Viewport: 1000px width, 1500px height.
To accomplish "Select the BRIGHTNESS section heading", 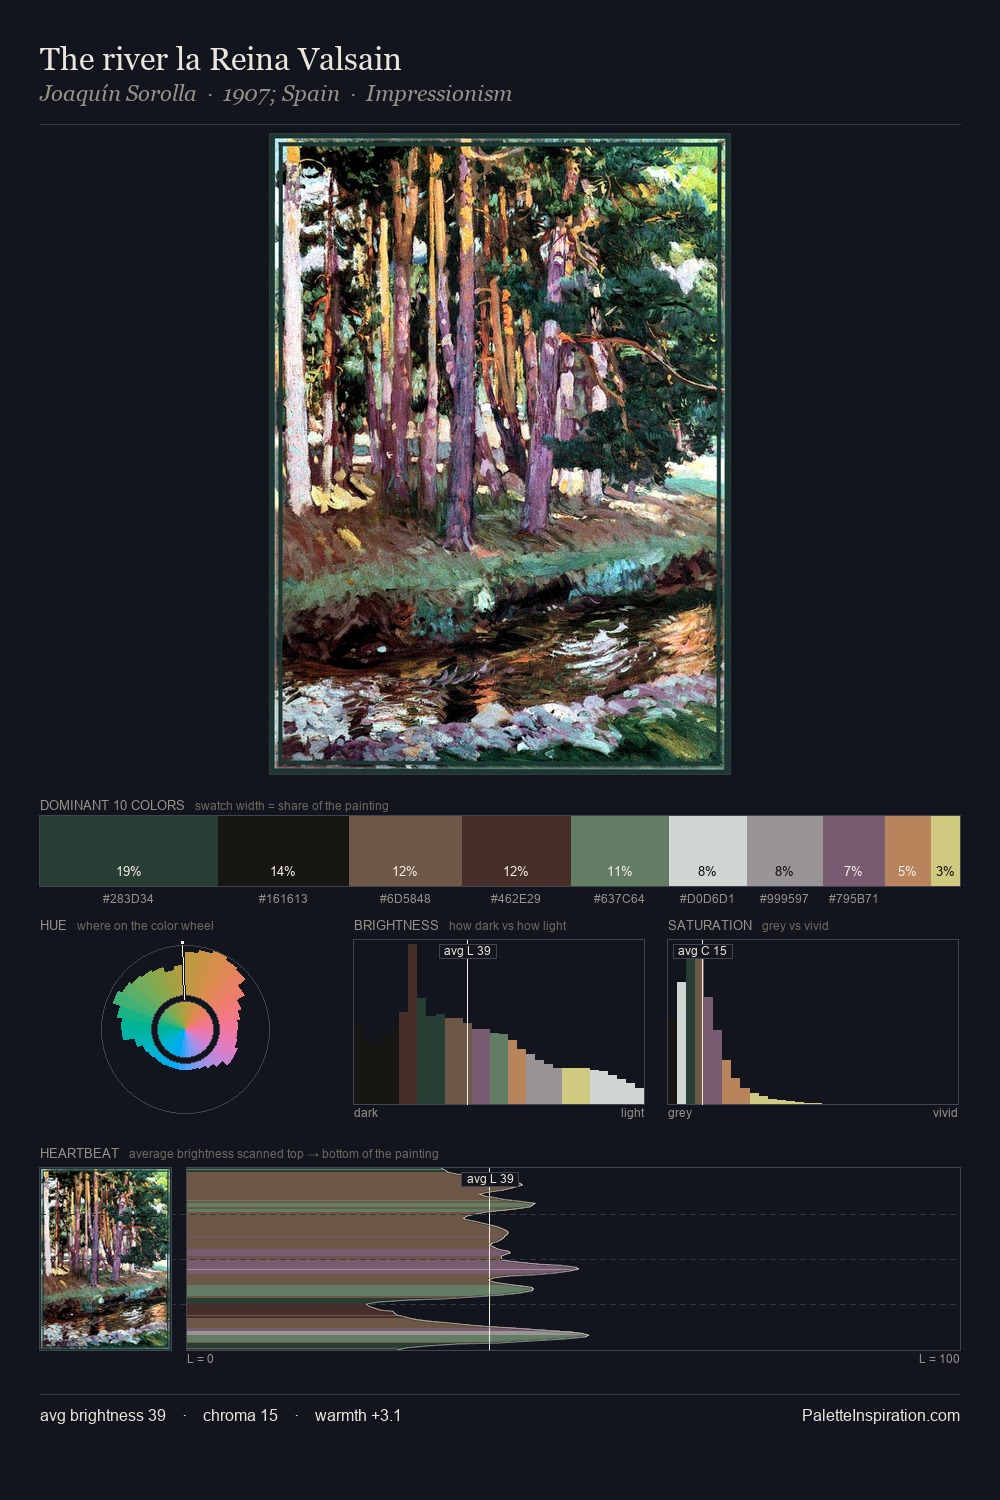I will pyautogui.click(x=396, y=925).
